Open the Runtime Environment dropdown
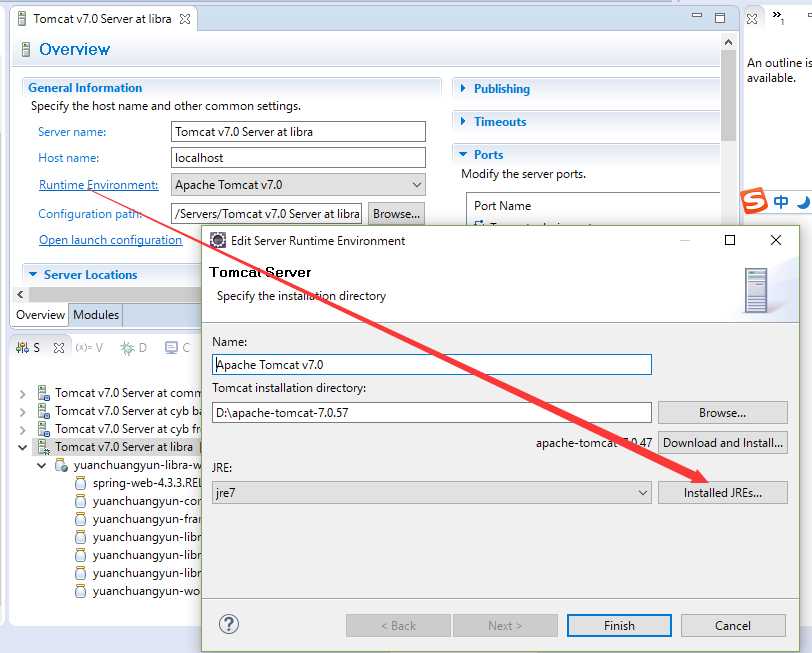 (x=298, y=185)
